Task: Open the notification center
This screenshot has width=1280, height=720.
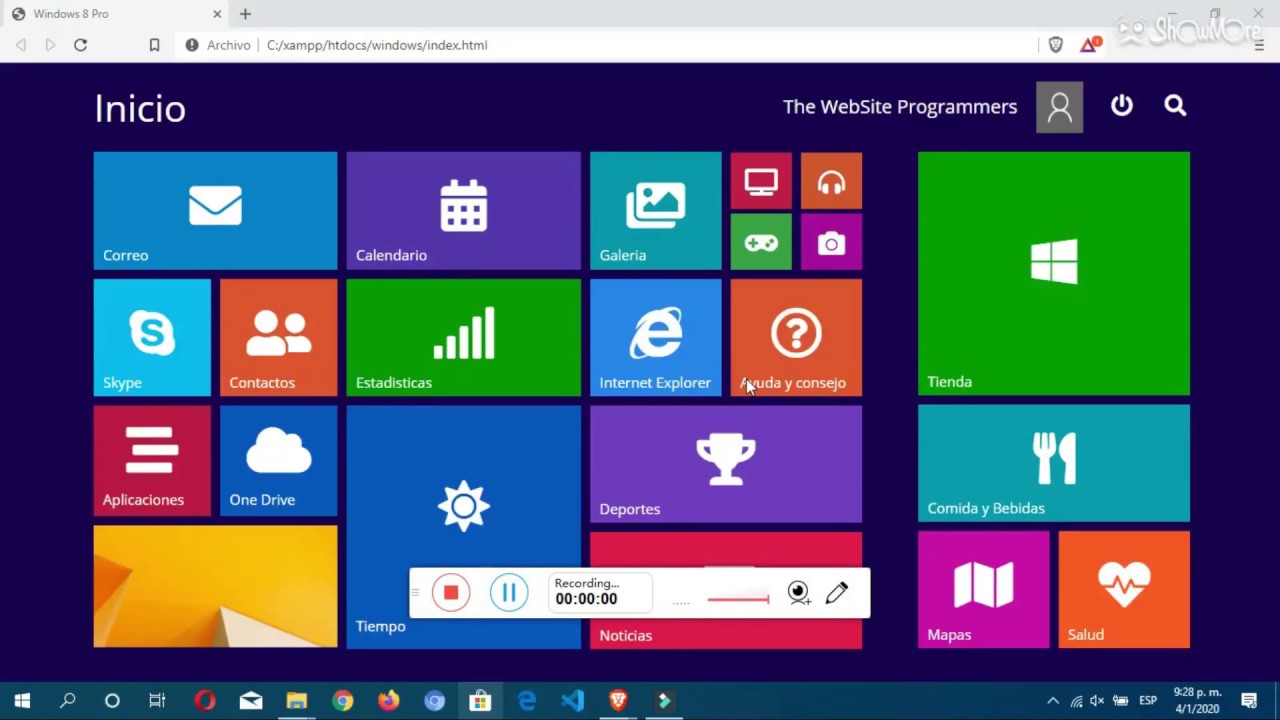Action: (x=1249, y=701)
